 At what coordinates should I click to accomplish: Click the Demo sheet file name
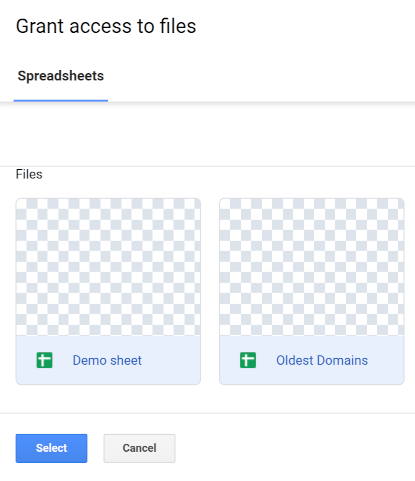coord(107,360)
